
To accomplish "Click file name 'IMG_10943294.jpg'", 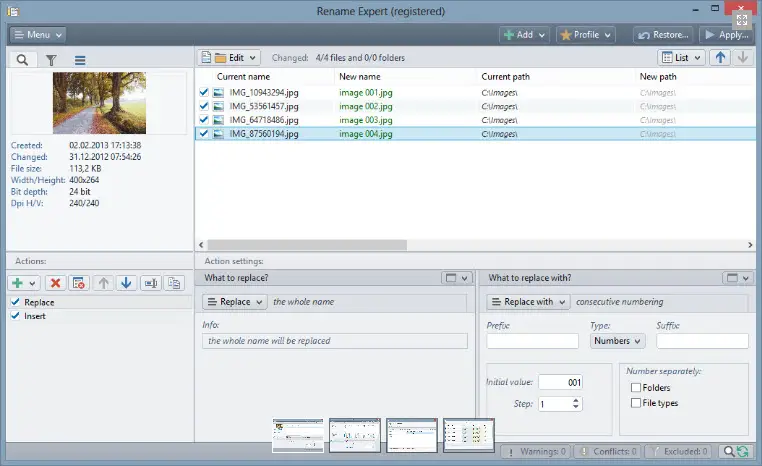I will coord(264,92).
